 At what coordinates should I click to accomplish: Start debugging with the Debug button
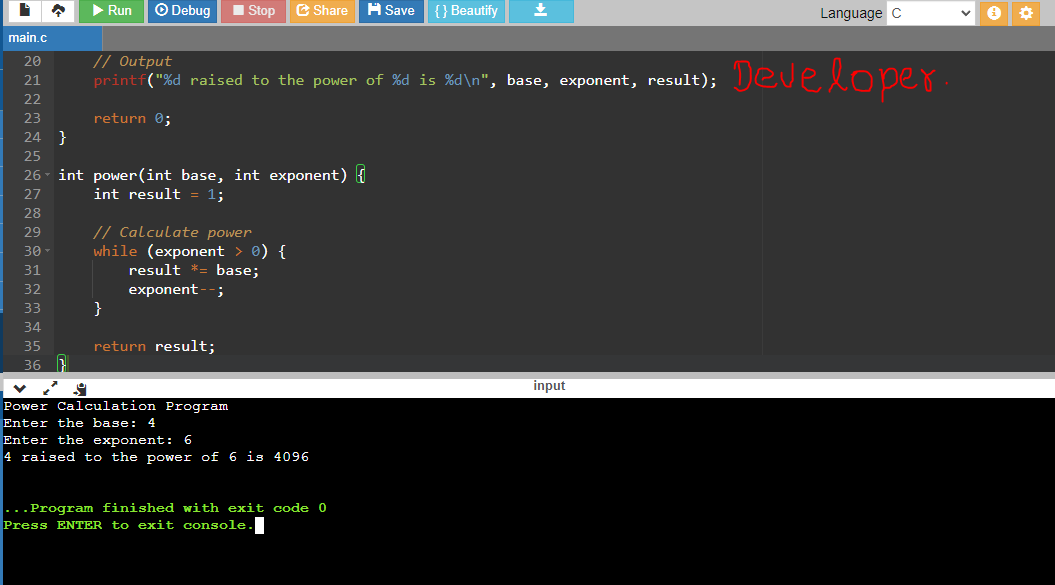point(182,11)
